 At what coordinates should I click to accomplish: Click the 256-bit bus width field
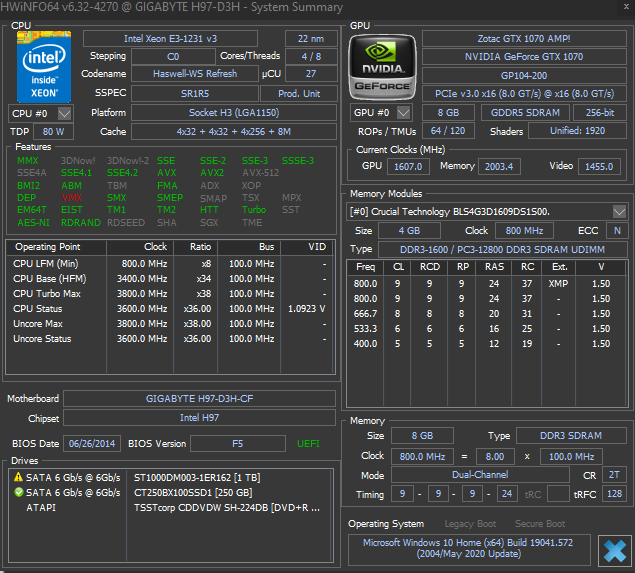point(600,113)
